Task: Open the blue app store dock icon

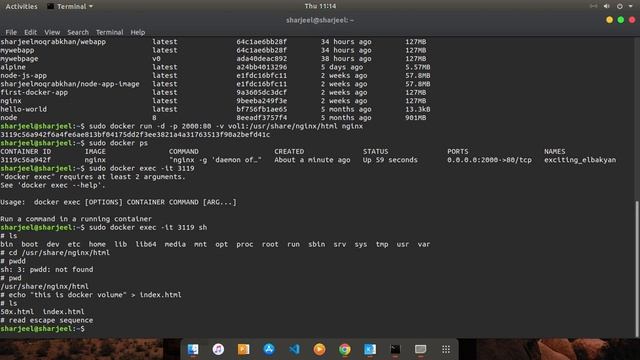Action: click(x=269, y=349)
